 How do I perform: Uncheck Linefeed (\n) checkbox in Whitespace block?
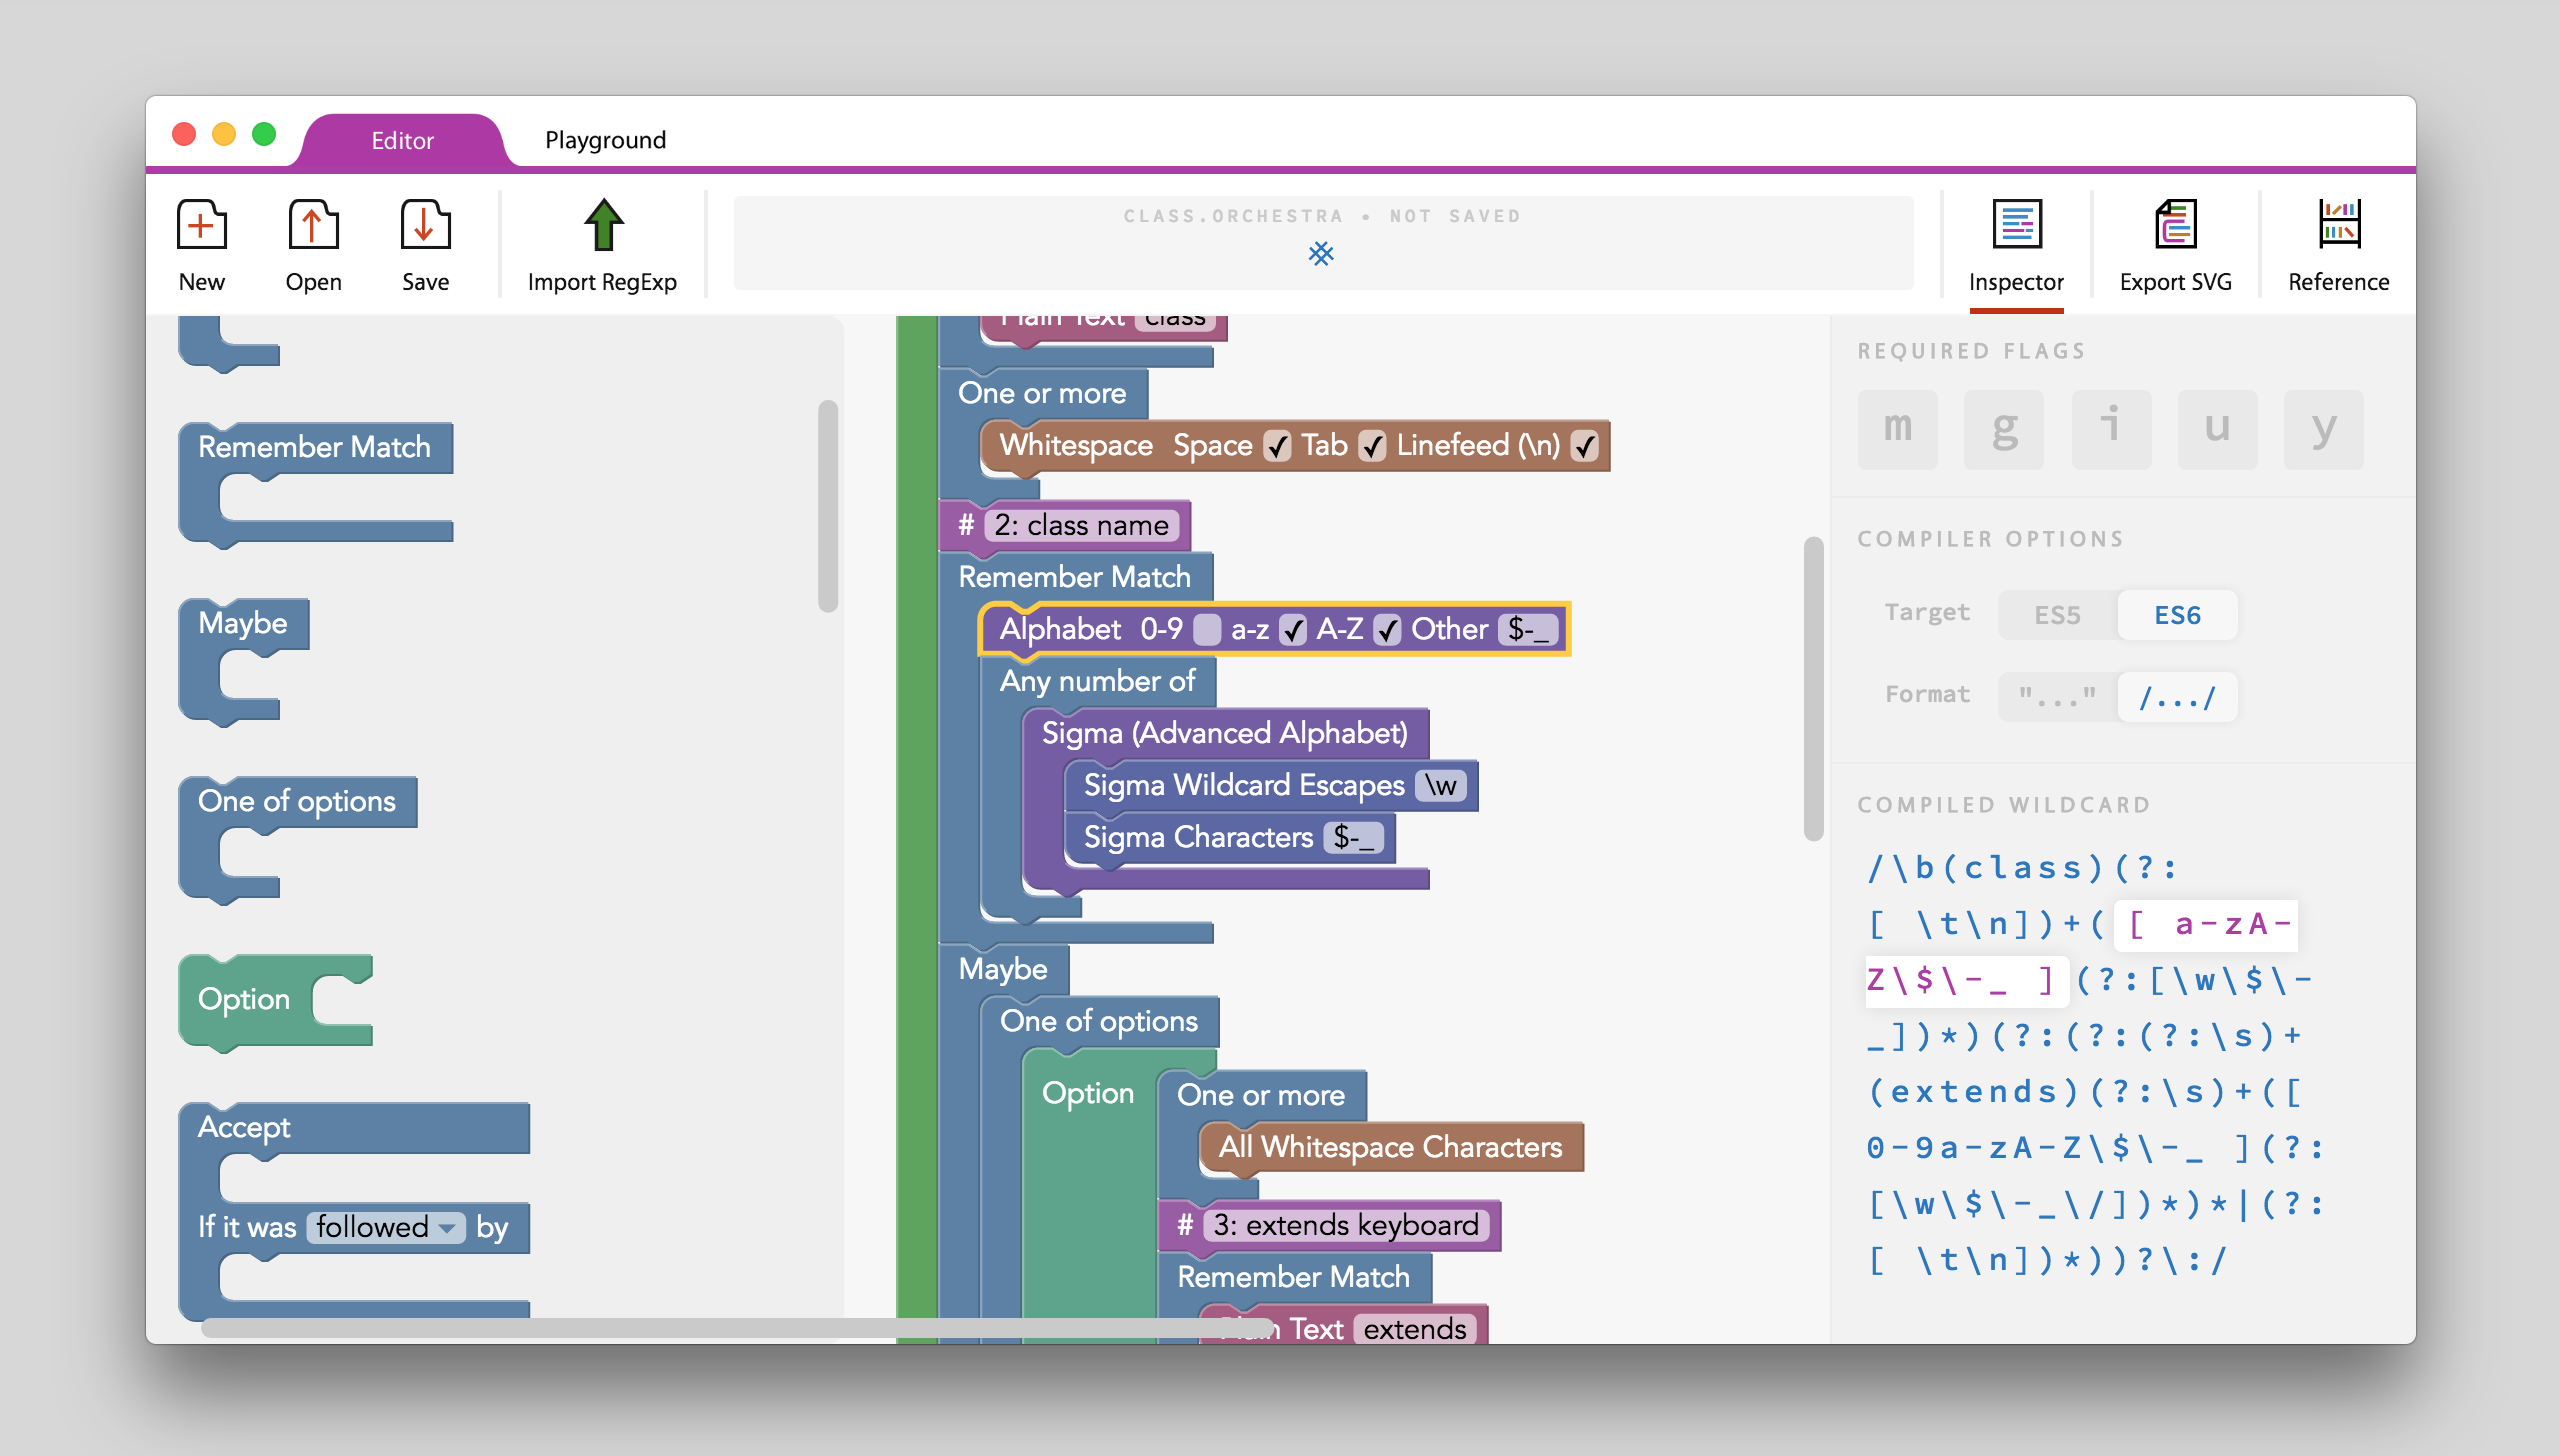click(x=1584, y=446)
